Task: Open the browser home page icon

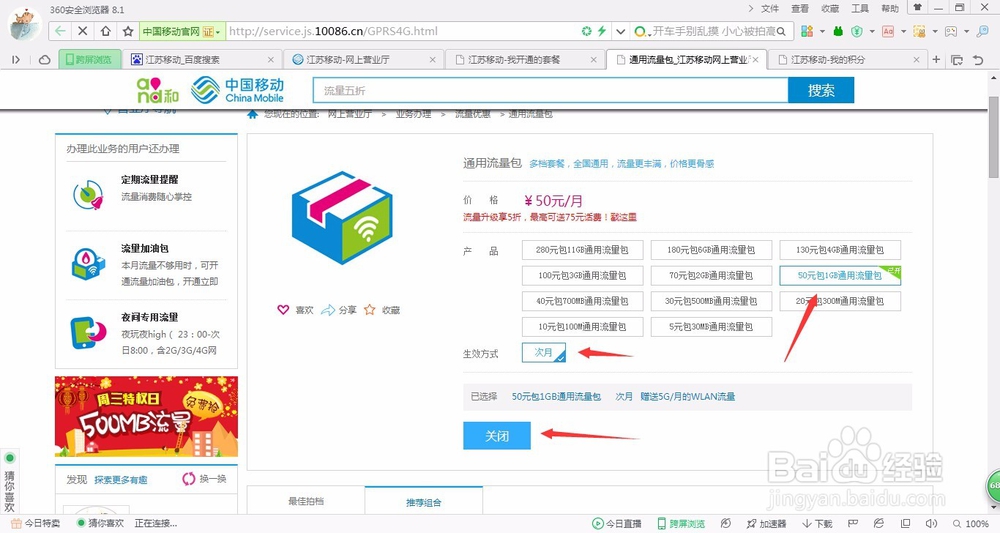Action: 105,31
